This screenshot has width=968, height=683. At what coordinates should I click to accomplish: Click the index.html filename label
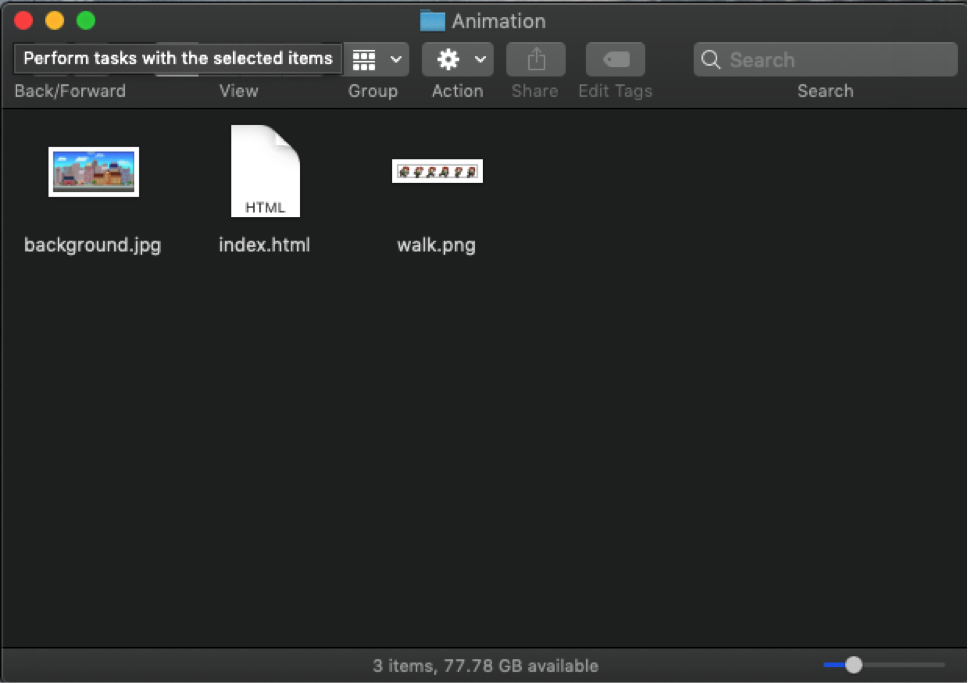click(x=265, y=245)
